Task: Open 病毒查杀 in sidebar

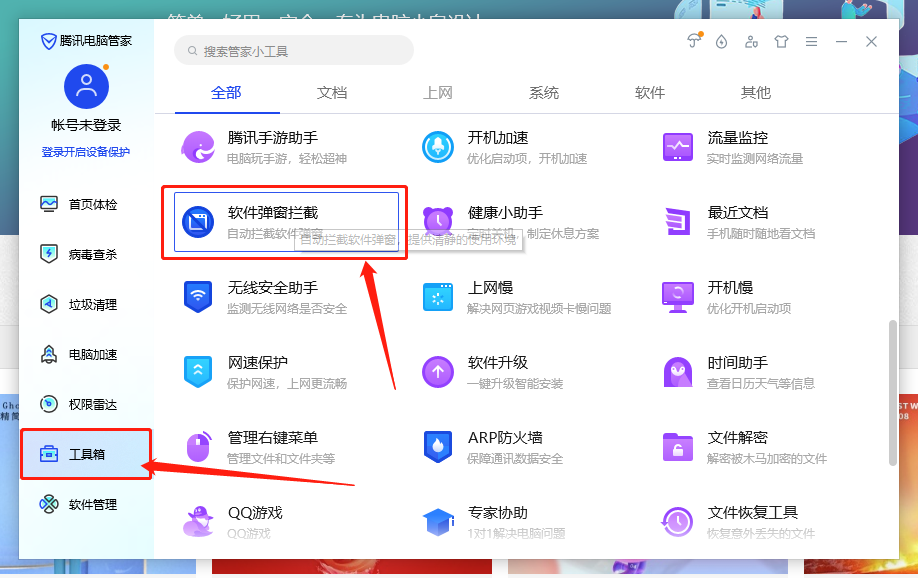Action: [x=86, y=254]
